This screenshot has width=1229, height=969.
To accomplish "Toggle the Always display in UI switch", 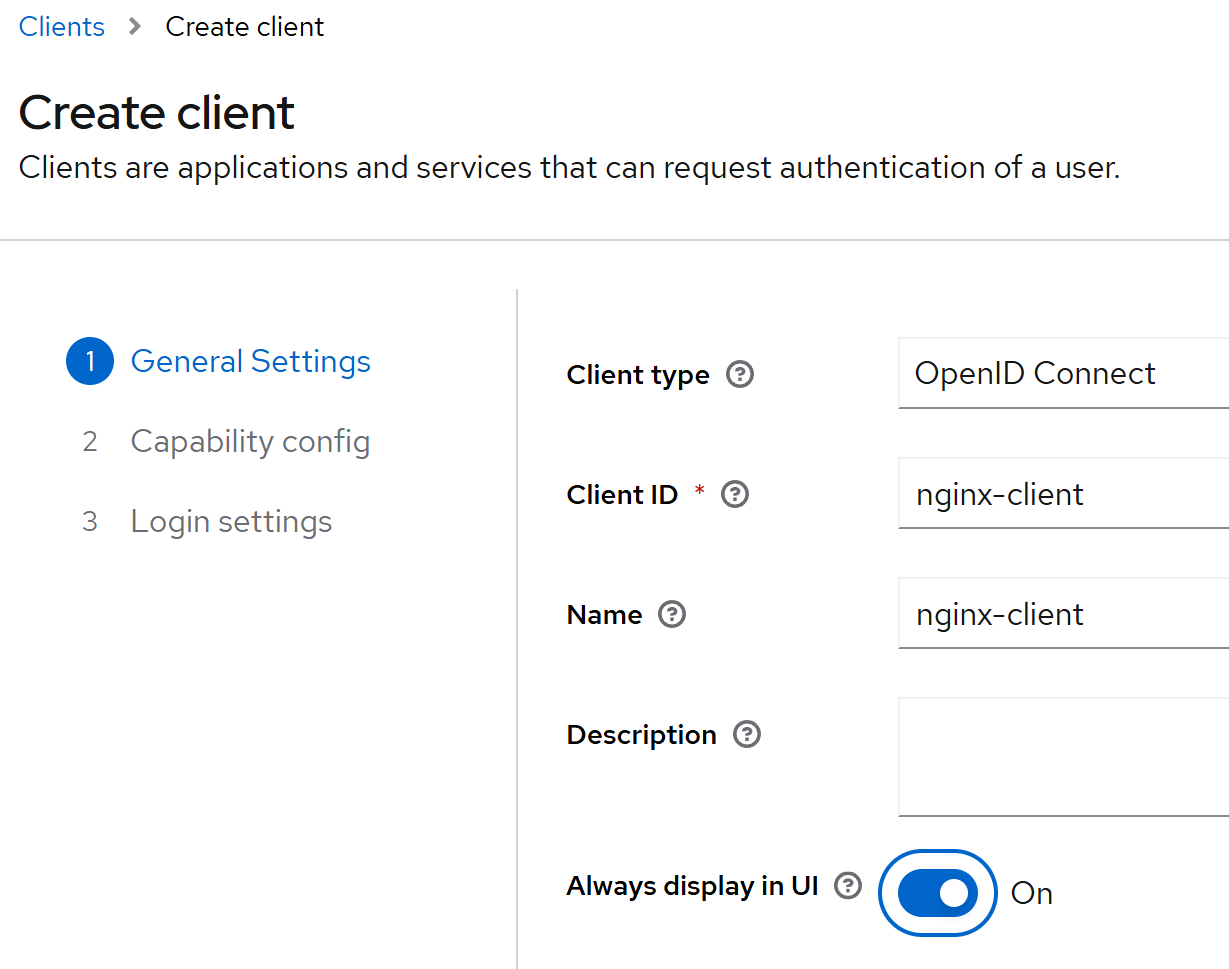I will tap(938, 893).
